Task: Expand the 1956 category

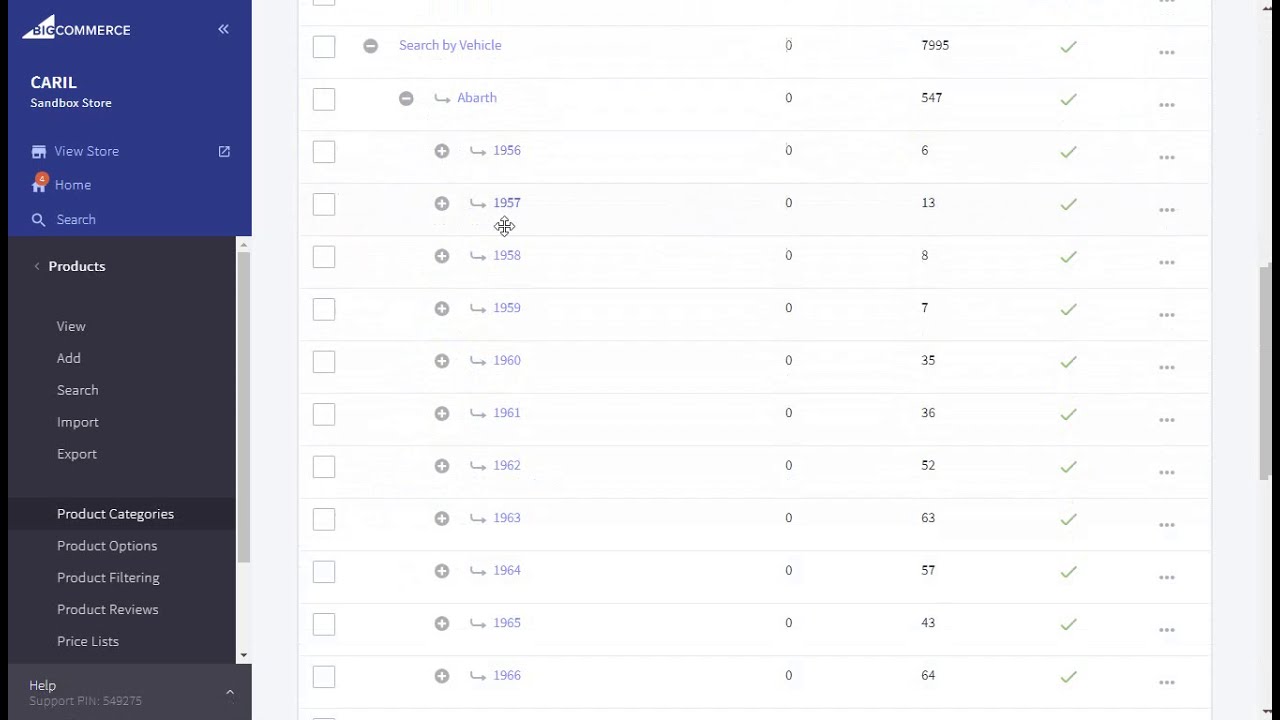Action: coord(442,151)
